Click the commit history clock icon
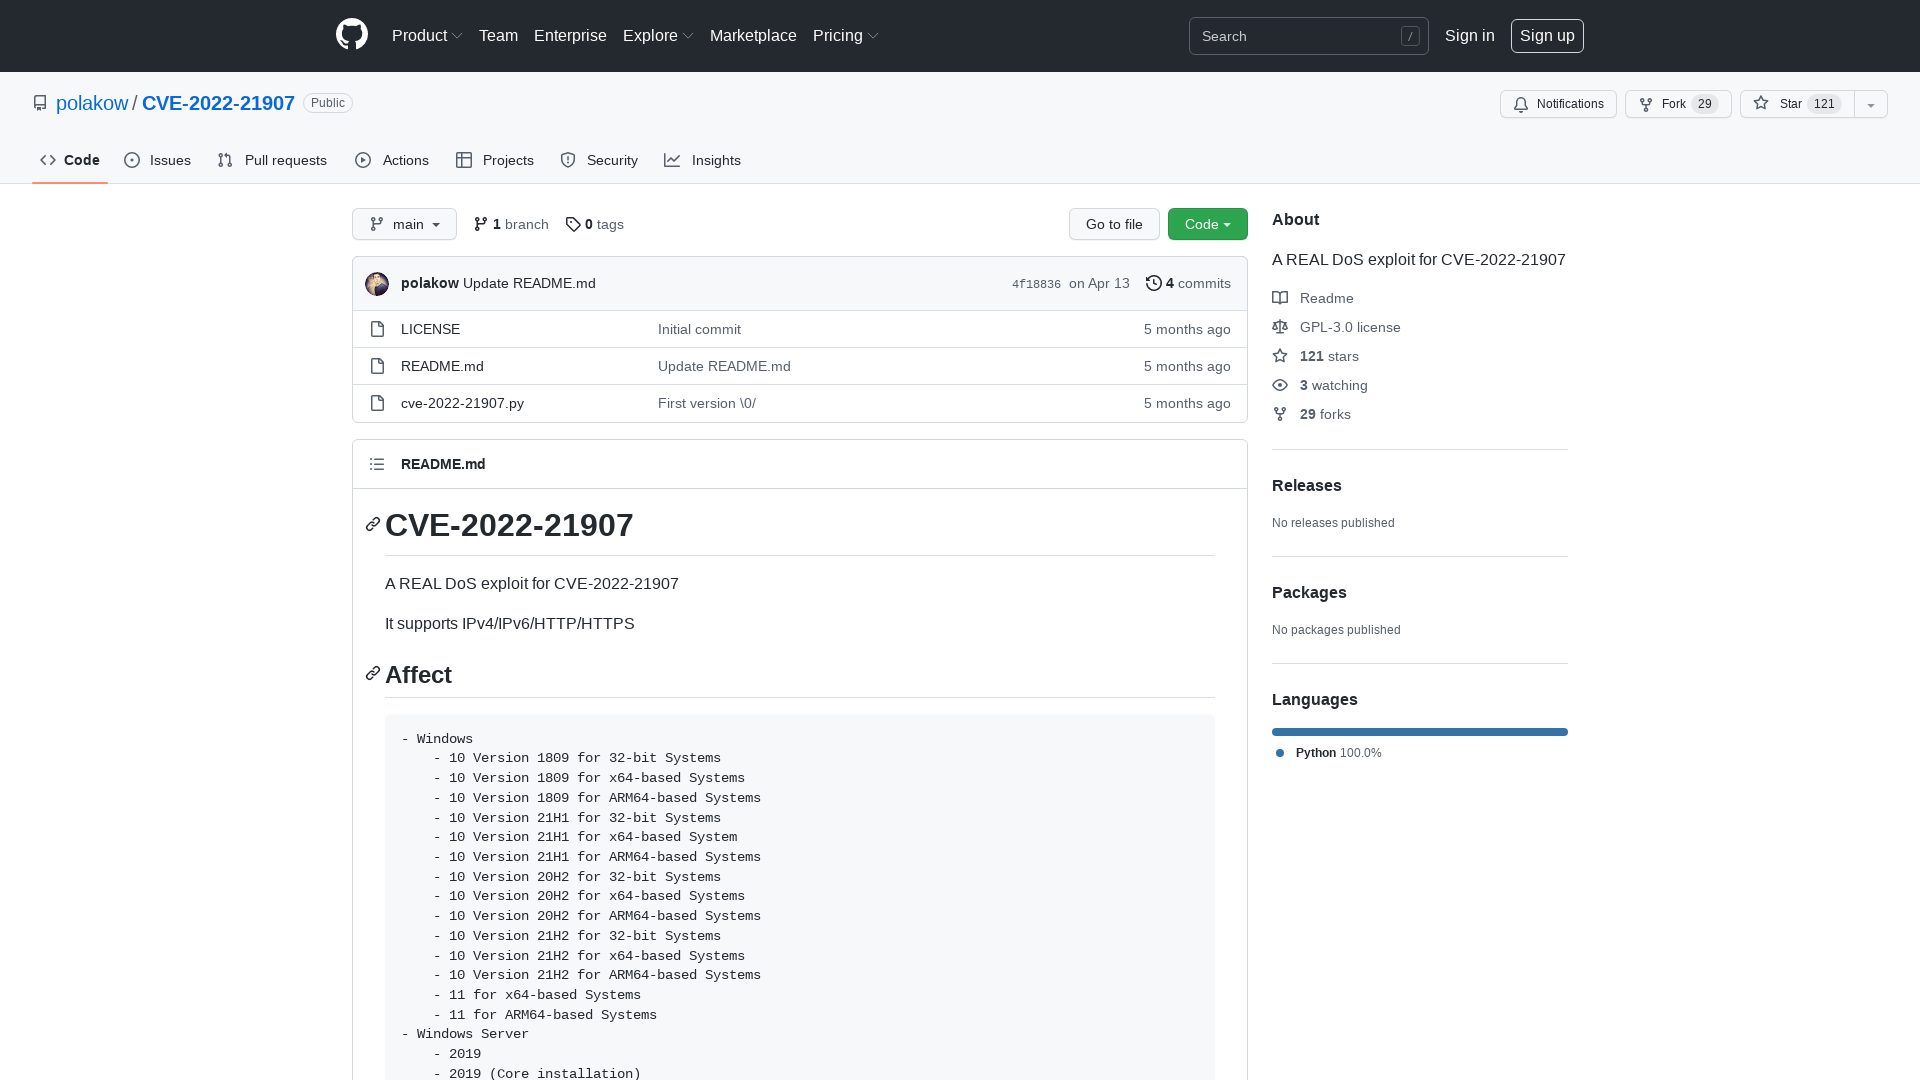The width and height of the screenshot is (1920, 1080). tap(1154, 284)
